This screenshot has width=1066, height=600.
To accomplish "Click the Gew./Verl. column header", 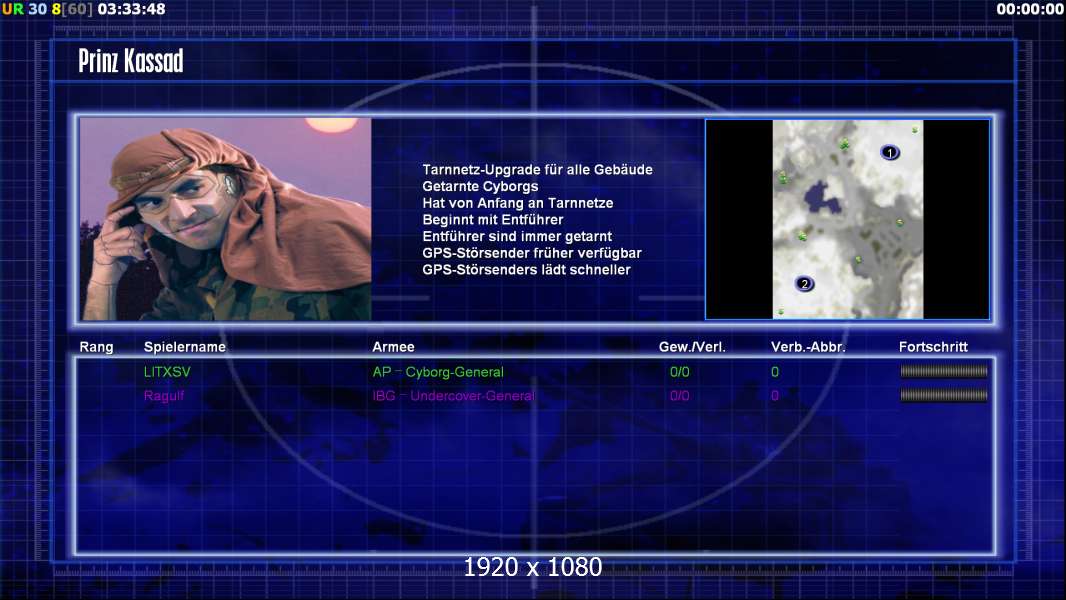I will (x=692, y=347).
